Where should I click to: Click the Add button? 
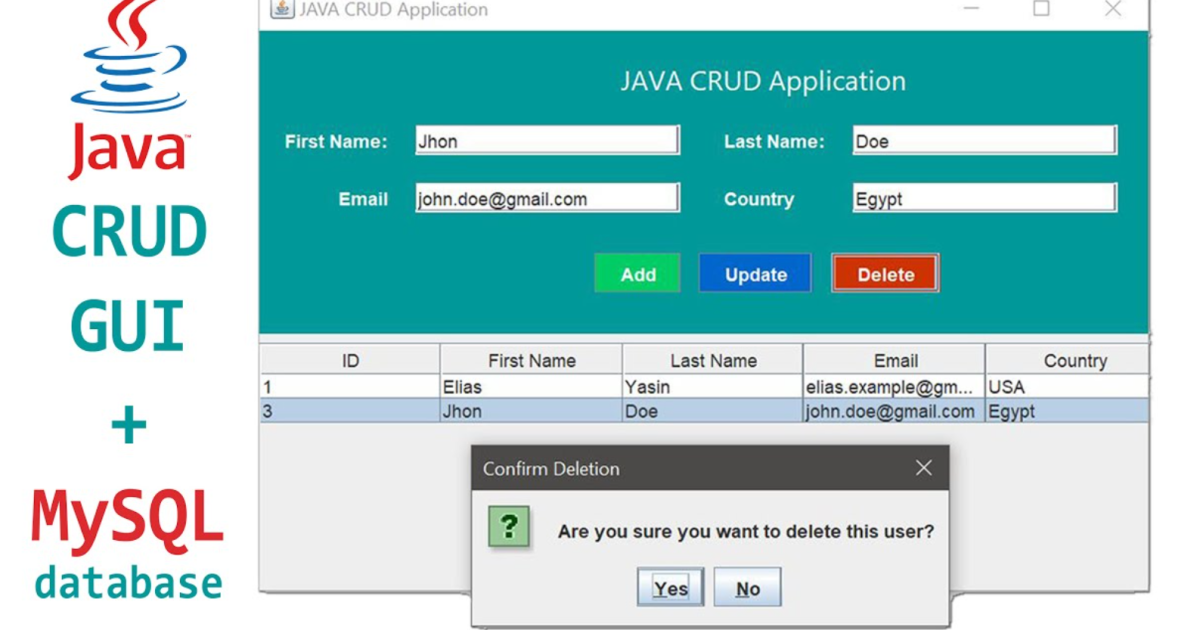637,273
